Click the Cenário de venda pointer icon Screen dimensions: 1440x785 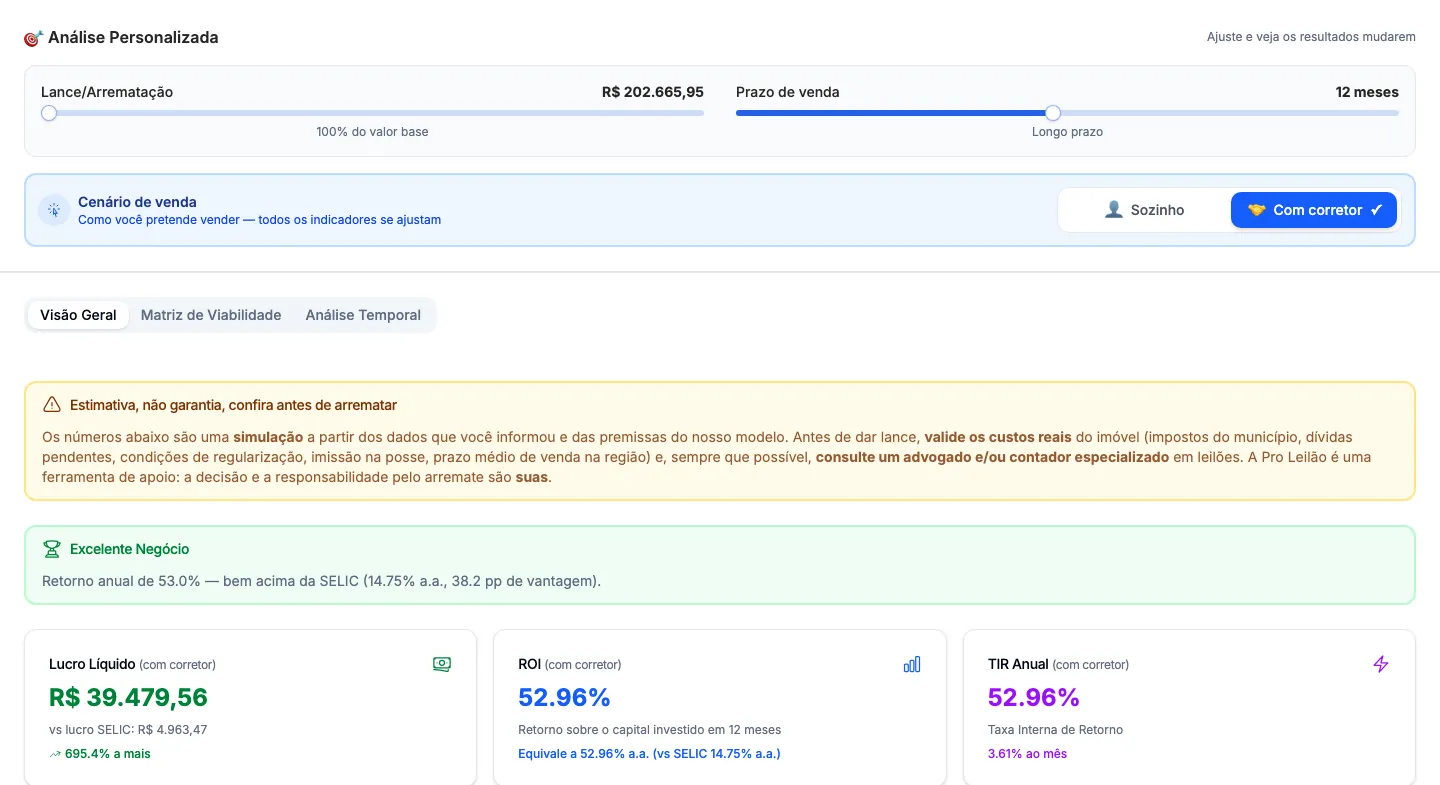point(53,210)
